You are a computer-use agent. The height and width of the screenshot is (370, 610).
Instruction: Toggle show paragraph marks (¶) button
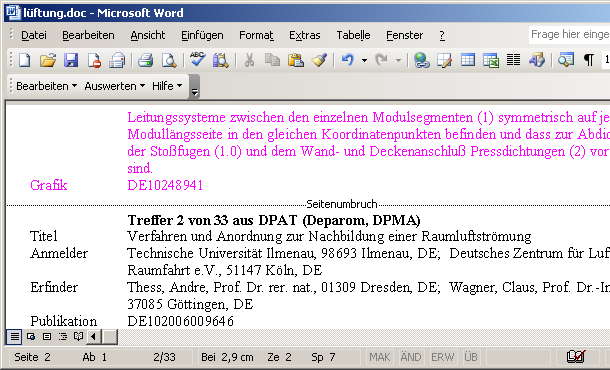point(589,60)
